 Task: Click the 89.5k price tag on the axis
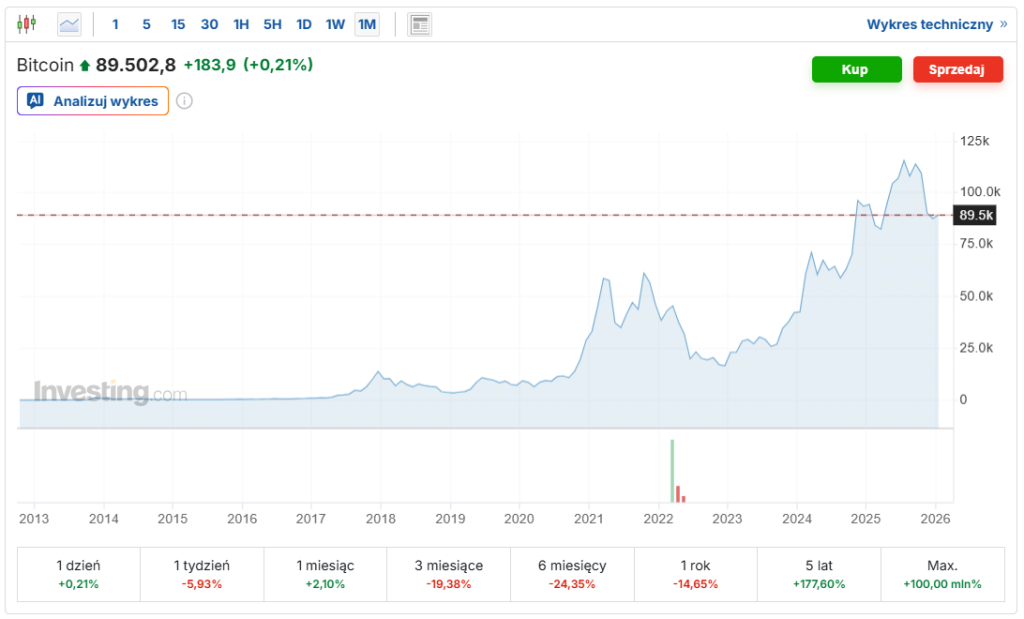tap(973, 214)
